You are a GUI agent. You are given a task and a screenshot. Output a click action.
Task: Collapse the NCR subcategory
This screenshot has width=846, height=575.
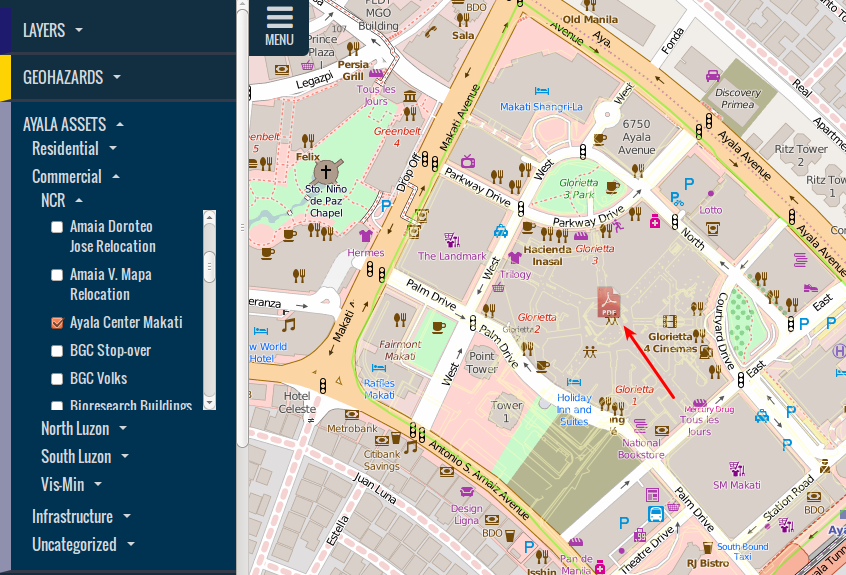[62, 200]
